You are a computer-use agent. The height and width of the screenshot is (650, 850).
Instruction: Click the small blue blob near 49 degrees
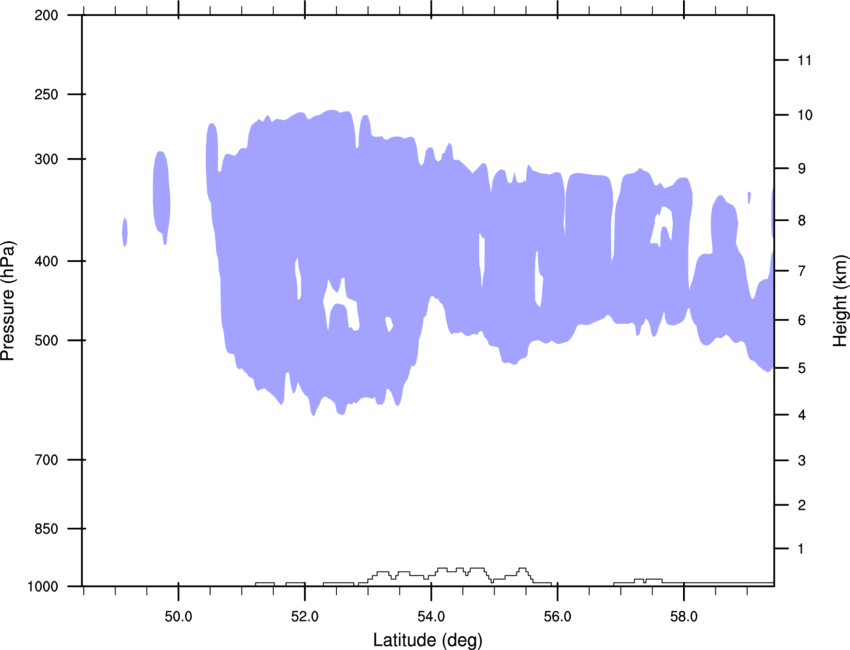click(125, 232)
